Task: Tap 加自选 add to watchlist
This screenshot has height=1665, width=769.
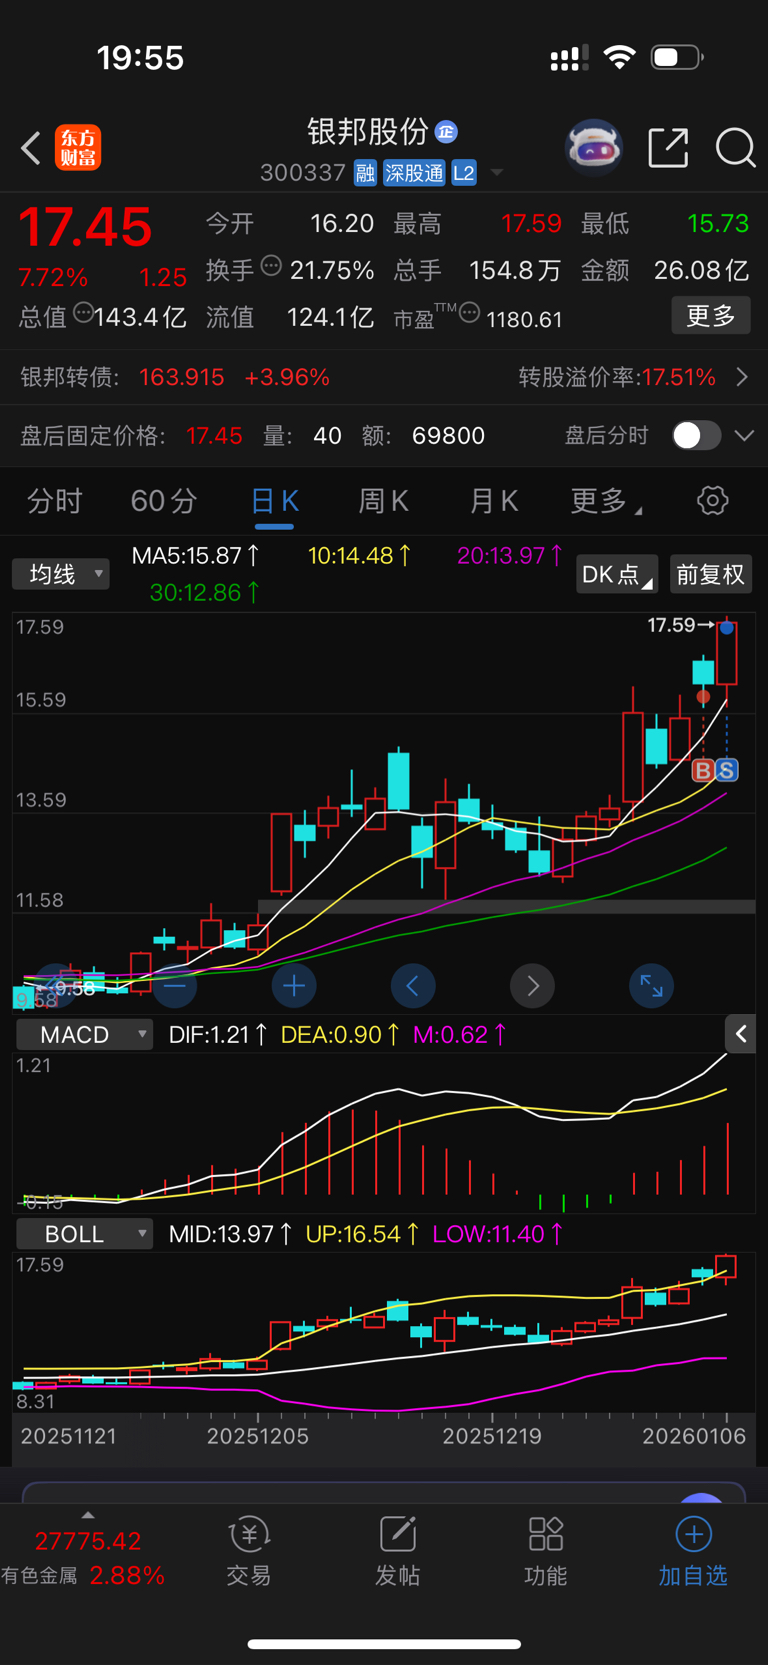Action: point(693,1552)
